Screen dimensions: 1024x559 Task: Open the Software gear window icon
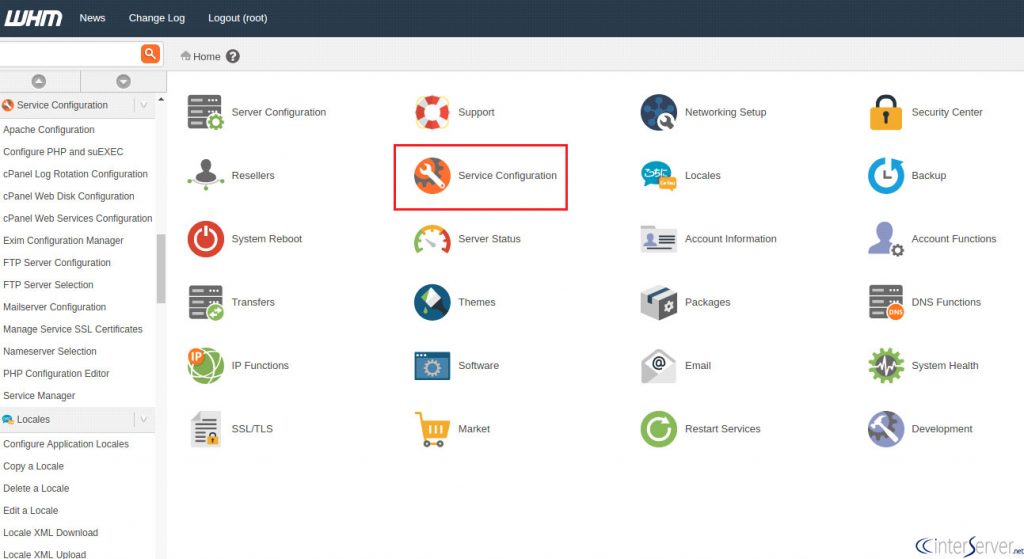coord(432,366)
